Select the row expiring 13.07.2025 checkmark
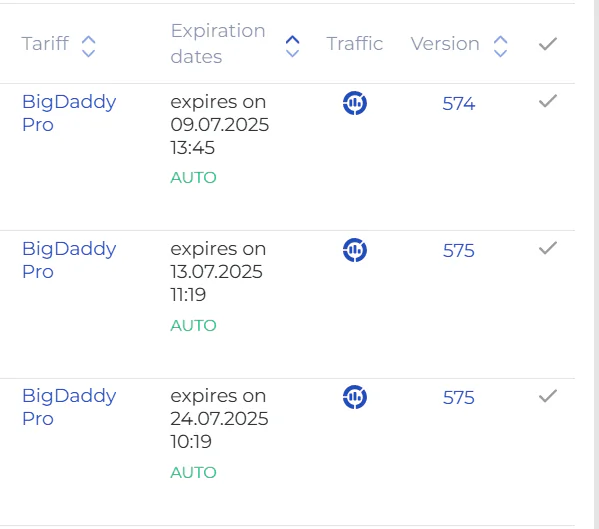Viewport: 599px width, 529px height. (548, 248)
